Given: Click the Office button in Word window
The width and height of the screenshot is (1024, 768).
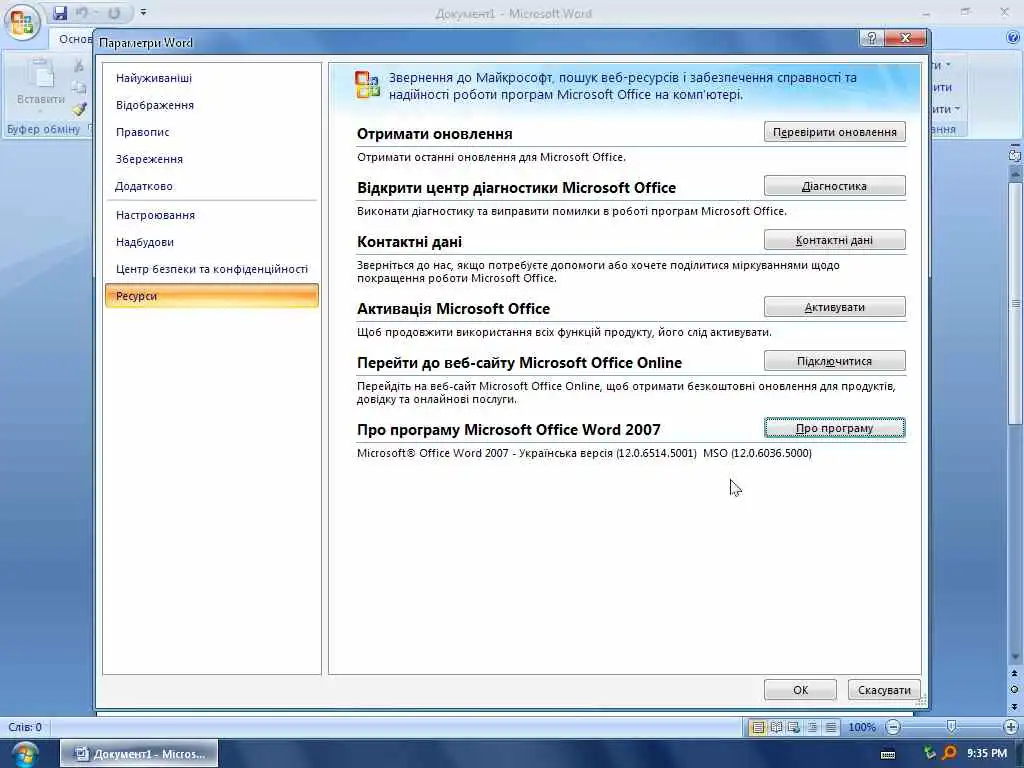Looking at the screenshot, I should coord(22,21).
